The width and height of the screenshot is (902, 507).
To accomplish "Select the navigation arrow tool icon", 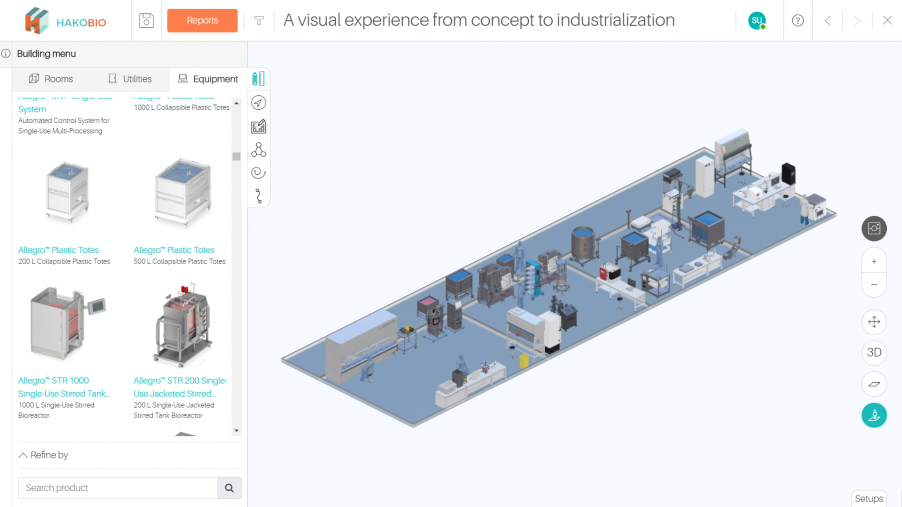I will (258, 103).
